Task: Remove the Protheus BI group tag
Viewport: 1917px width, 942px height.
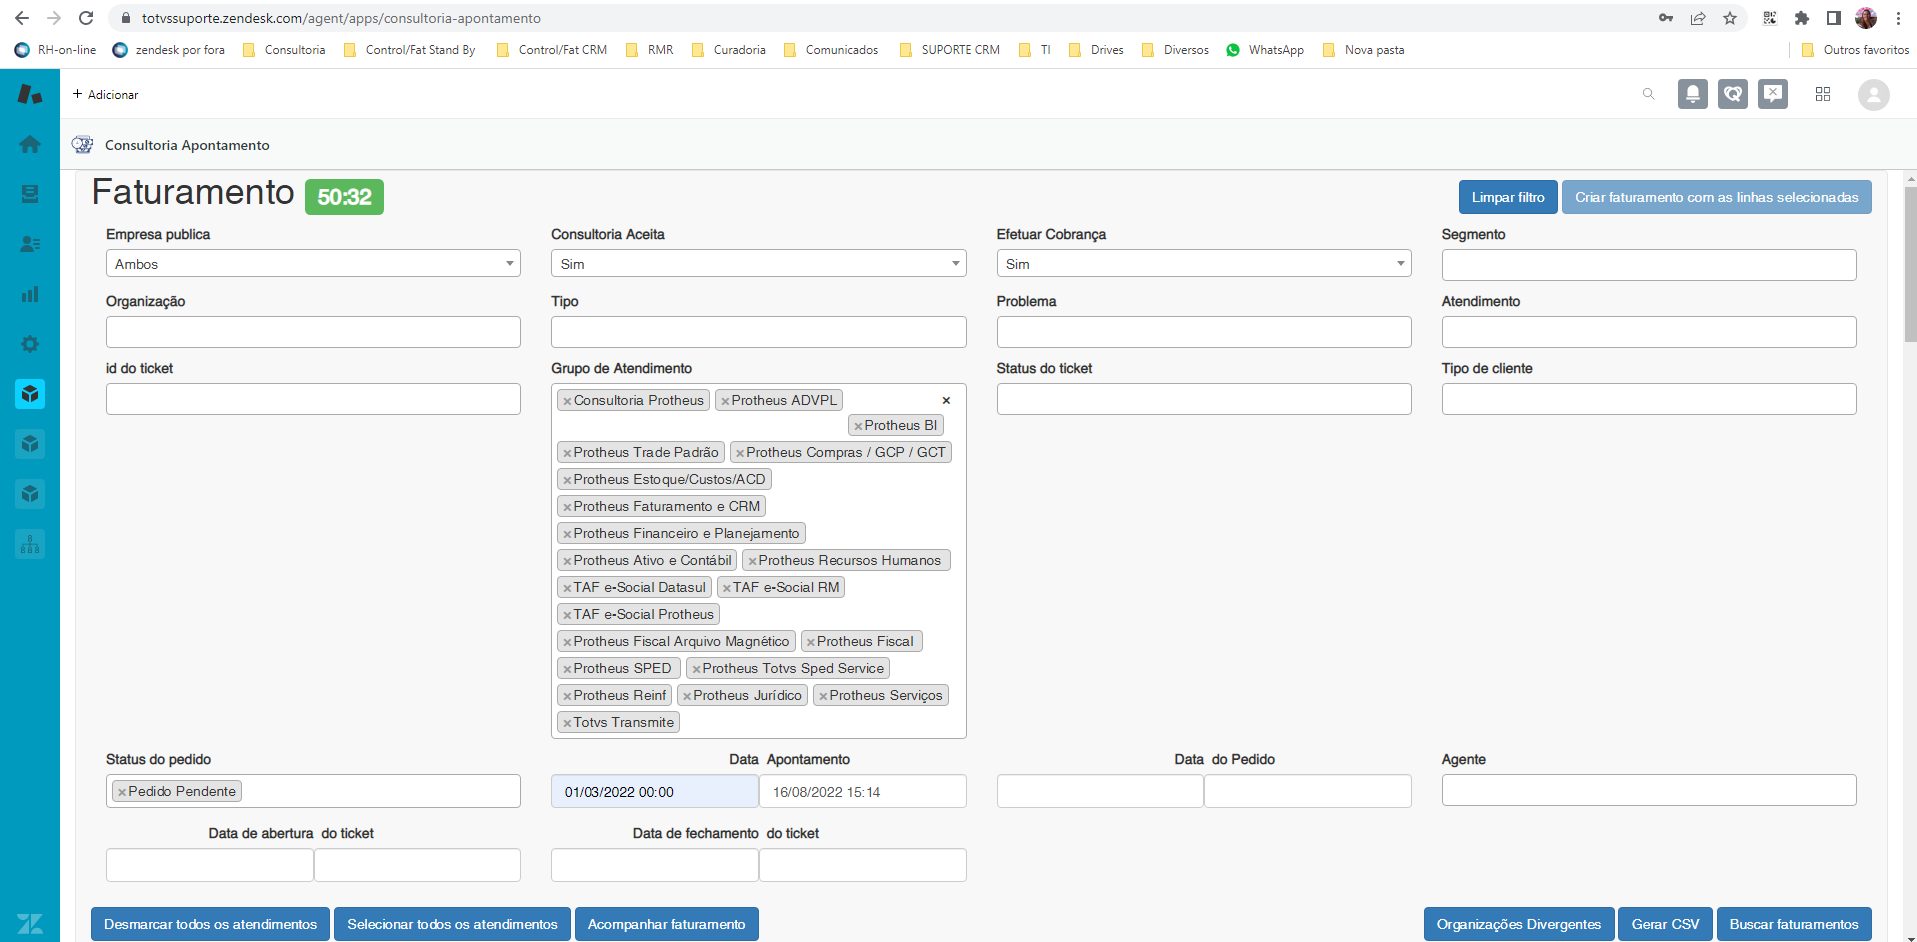Action: click(858, 426)
